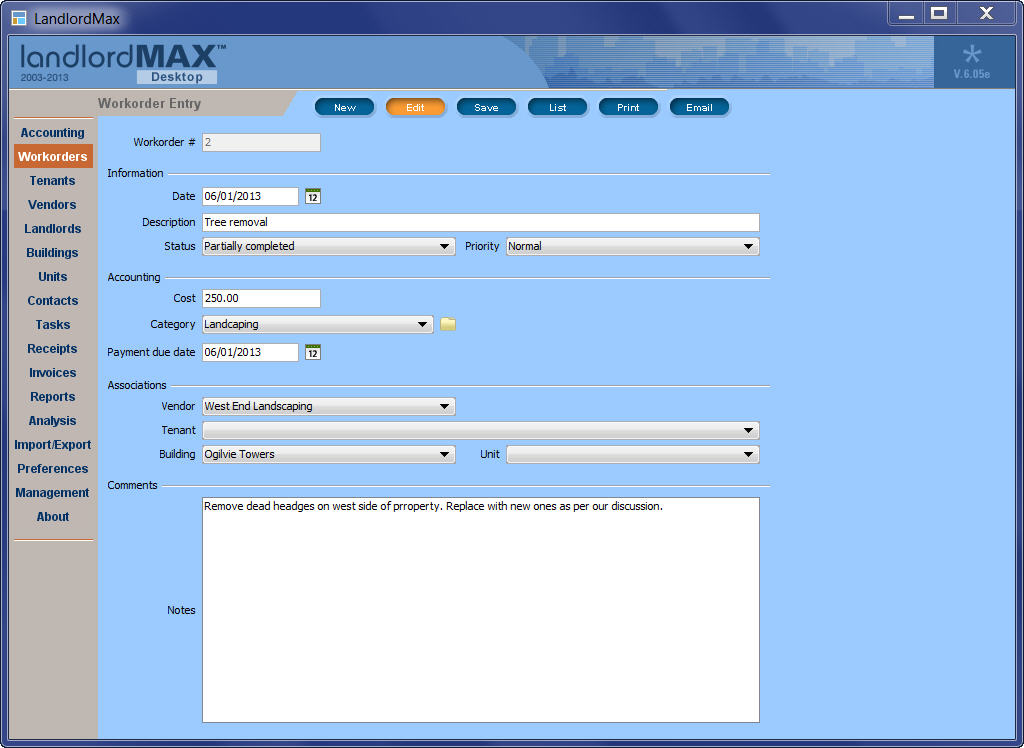Open About section
This screenshot has height=748, width=1024.
pos(52,517)
